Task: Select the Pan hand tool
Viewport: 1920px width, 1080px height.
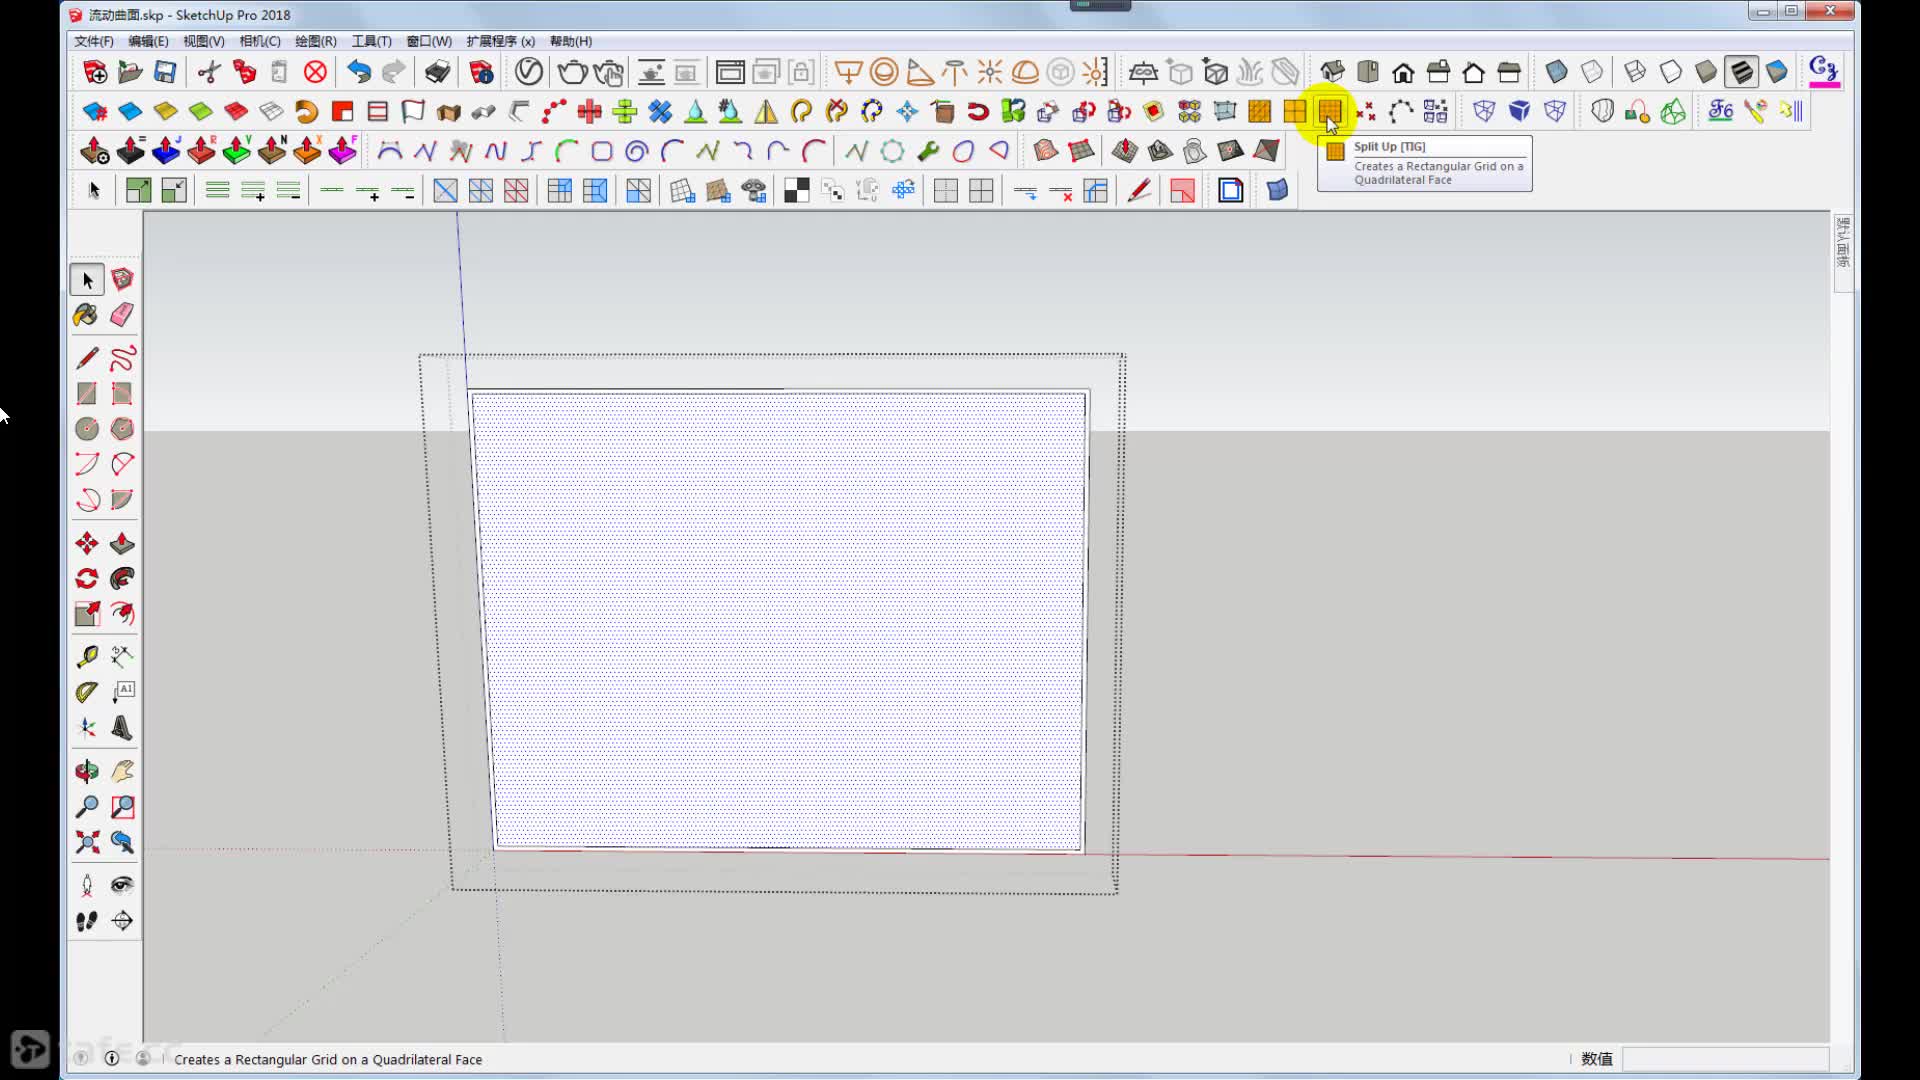Action: [x=122, y=771]
